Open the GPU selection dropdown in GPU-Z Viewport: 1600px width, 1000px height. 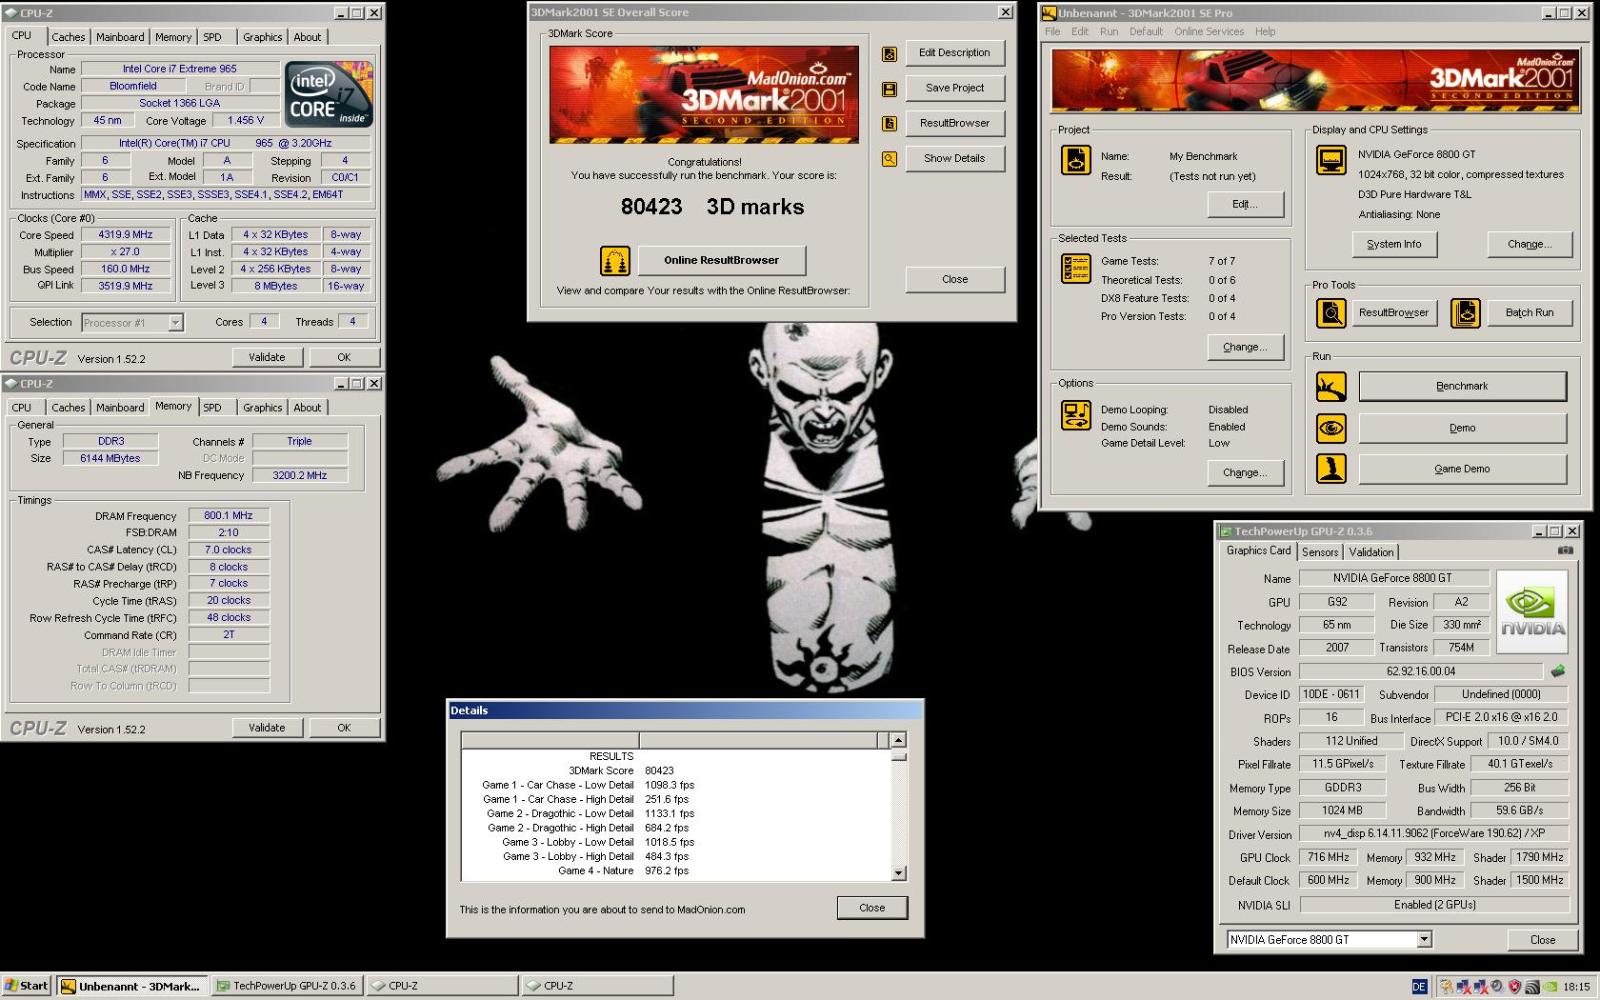[1424, 940]
